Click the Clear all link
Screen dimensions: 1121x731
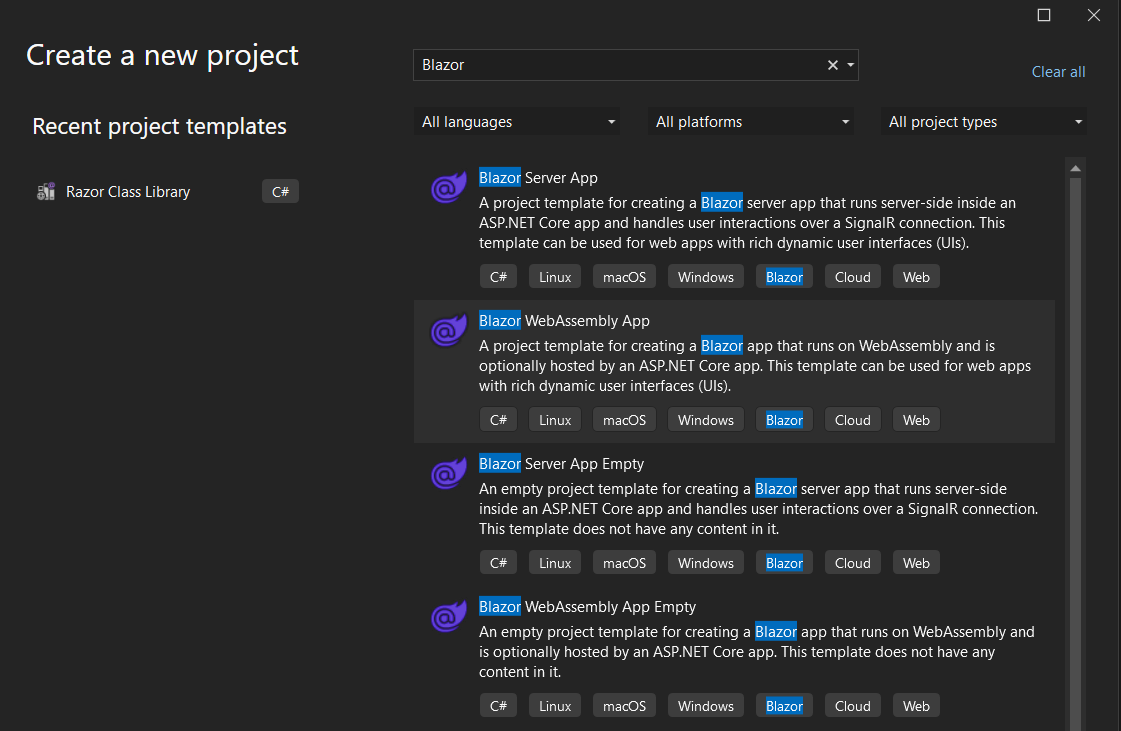pos(1058,71)
